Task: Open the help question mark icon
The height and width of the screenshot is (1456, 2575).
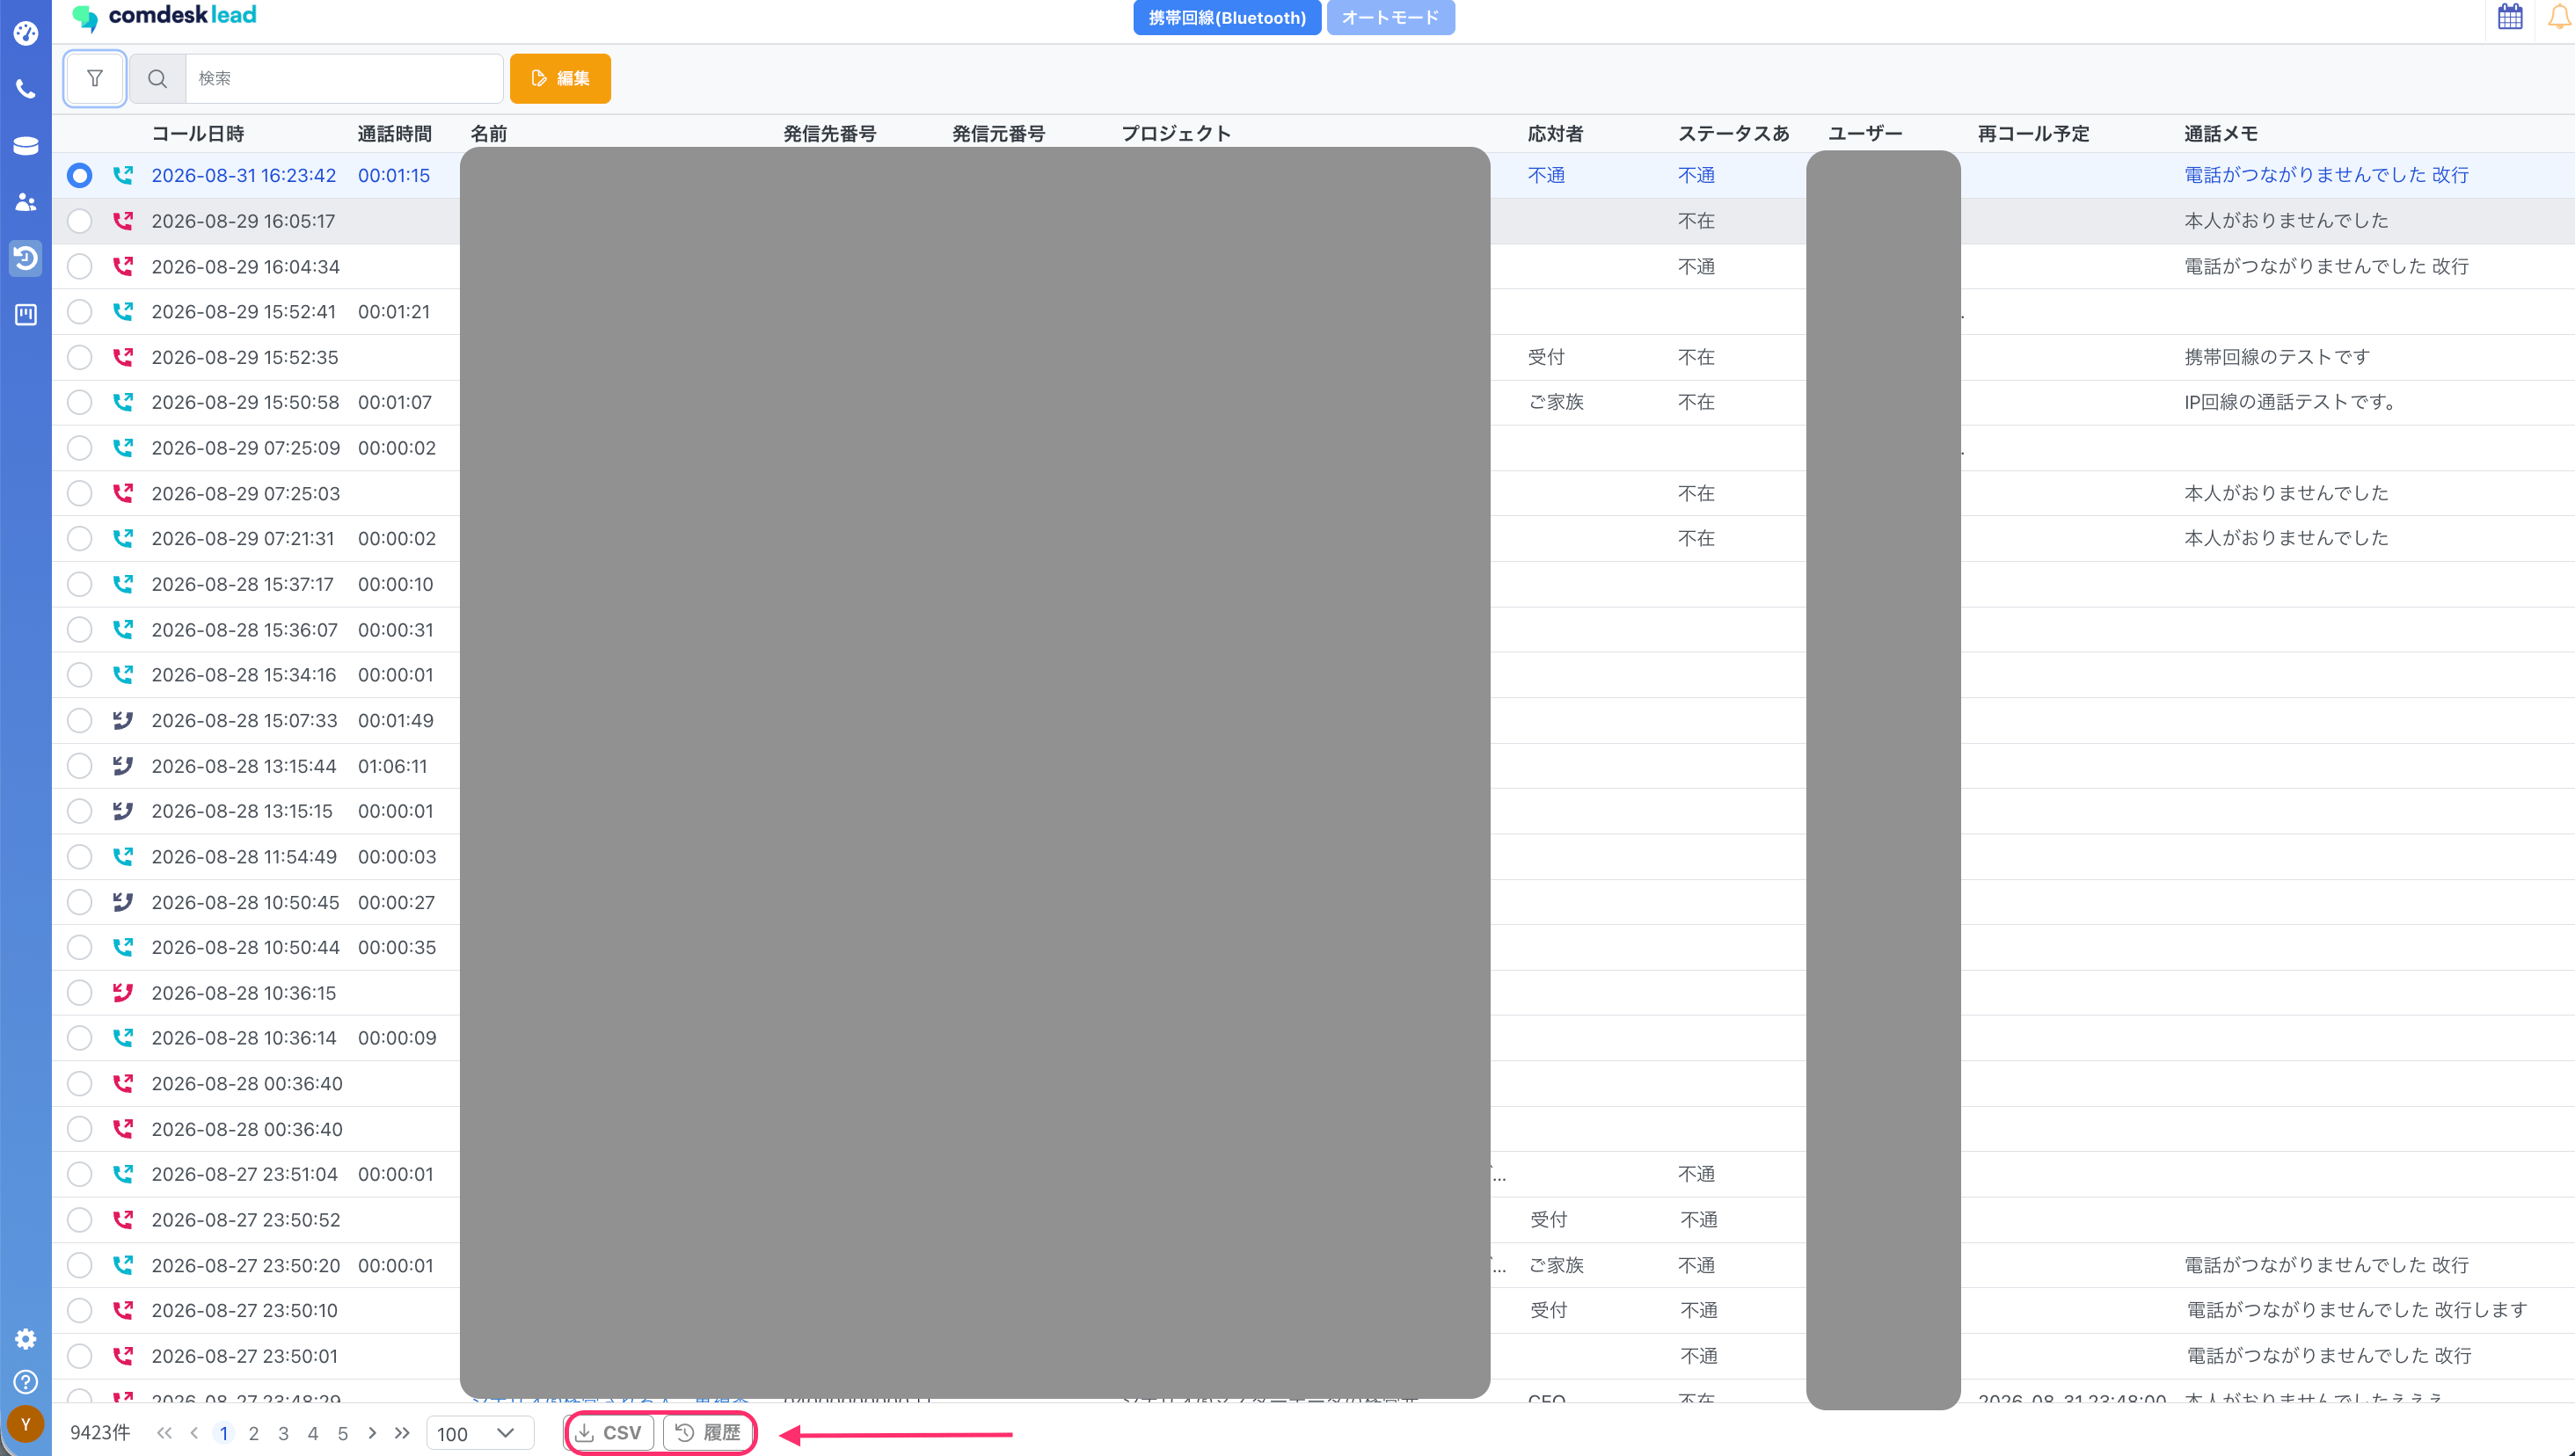Action: click(26, 1382)
